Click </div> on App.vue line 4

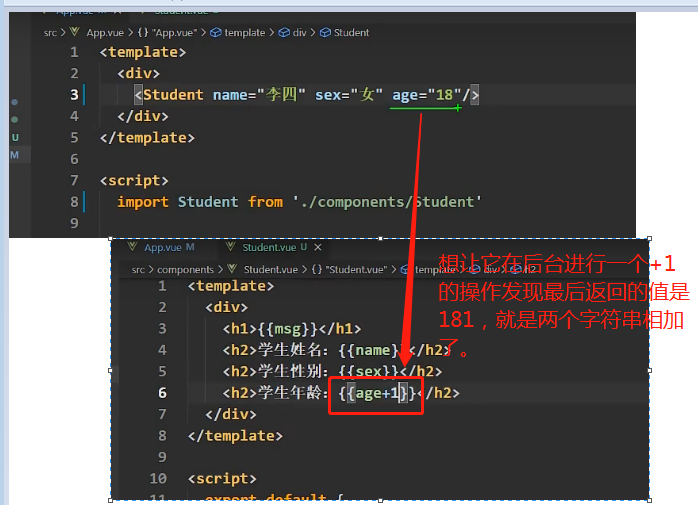(143, 116)
